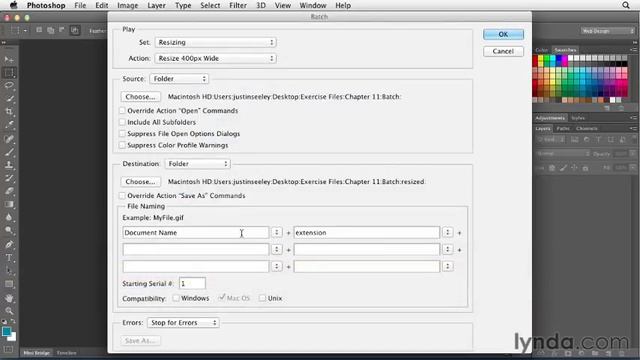This screenshot has width=640, height=360.
Task: Enable Suppress File Open Options Dialogs
Action: [122, 133]
